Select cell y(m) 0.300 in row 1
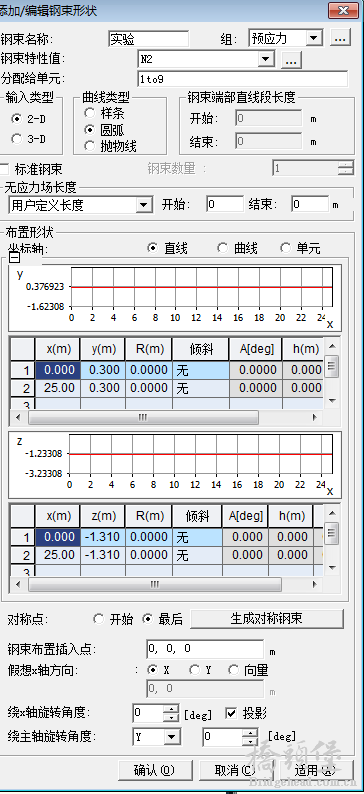This screenshot has height=794, width=364. tap(103, 370)
